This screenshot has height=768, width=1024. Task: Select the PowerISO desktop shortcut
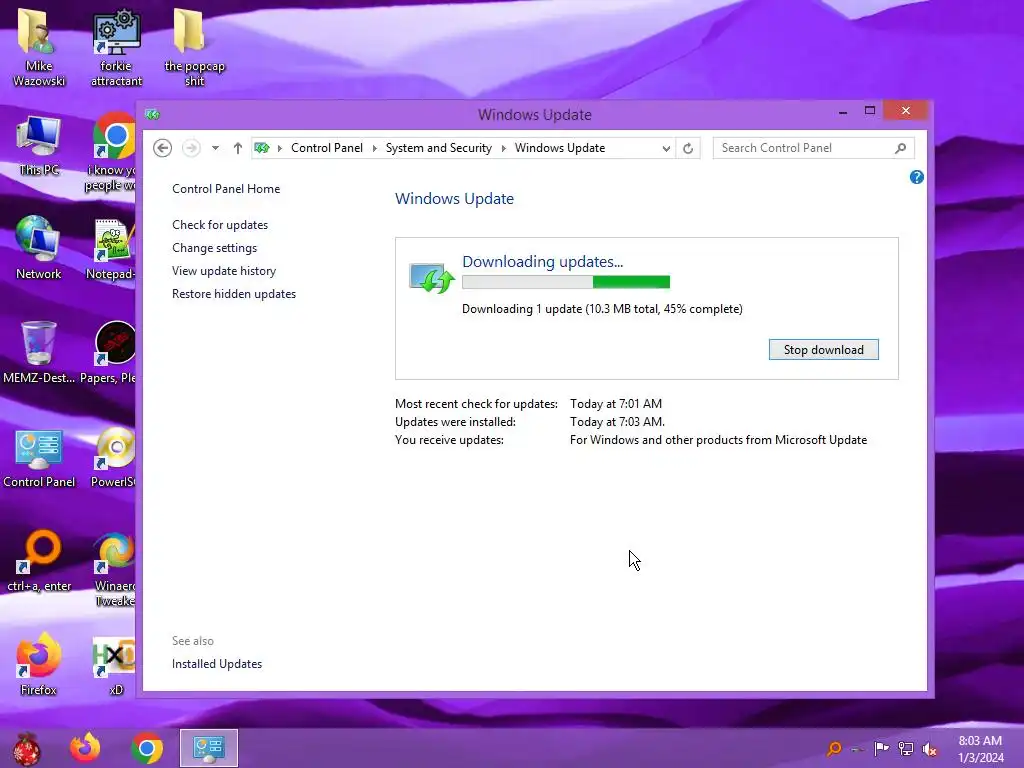coord(114,457)
